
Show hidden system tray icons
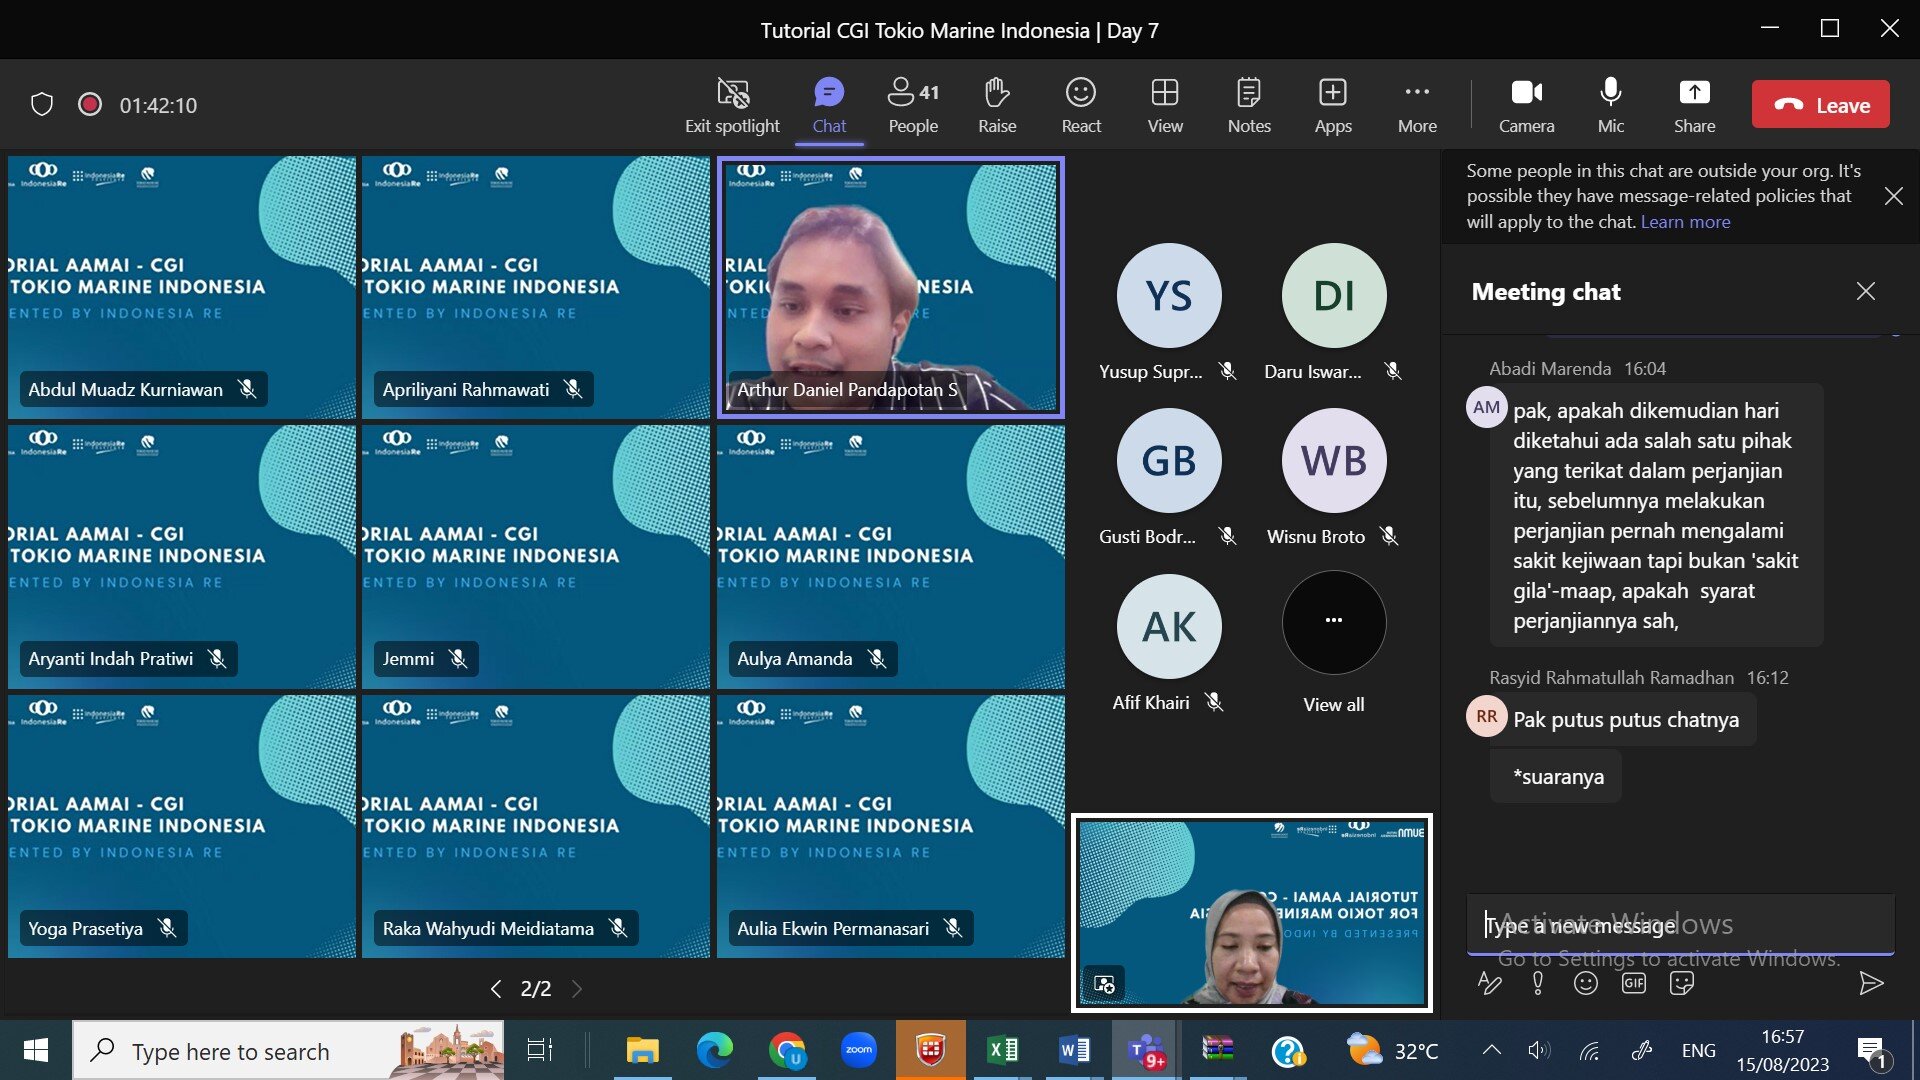pyautogui.click(x=1491, y=1050)
